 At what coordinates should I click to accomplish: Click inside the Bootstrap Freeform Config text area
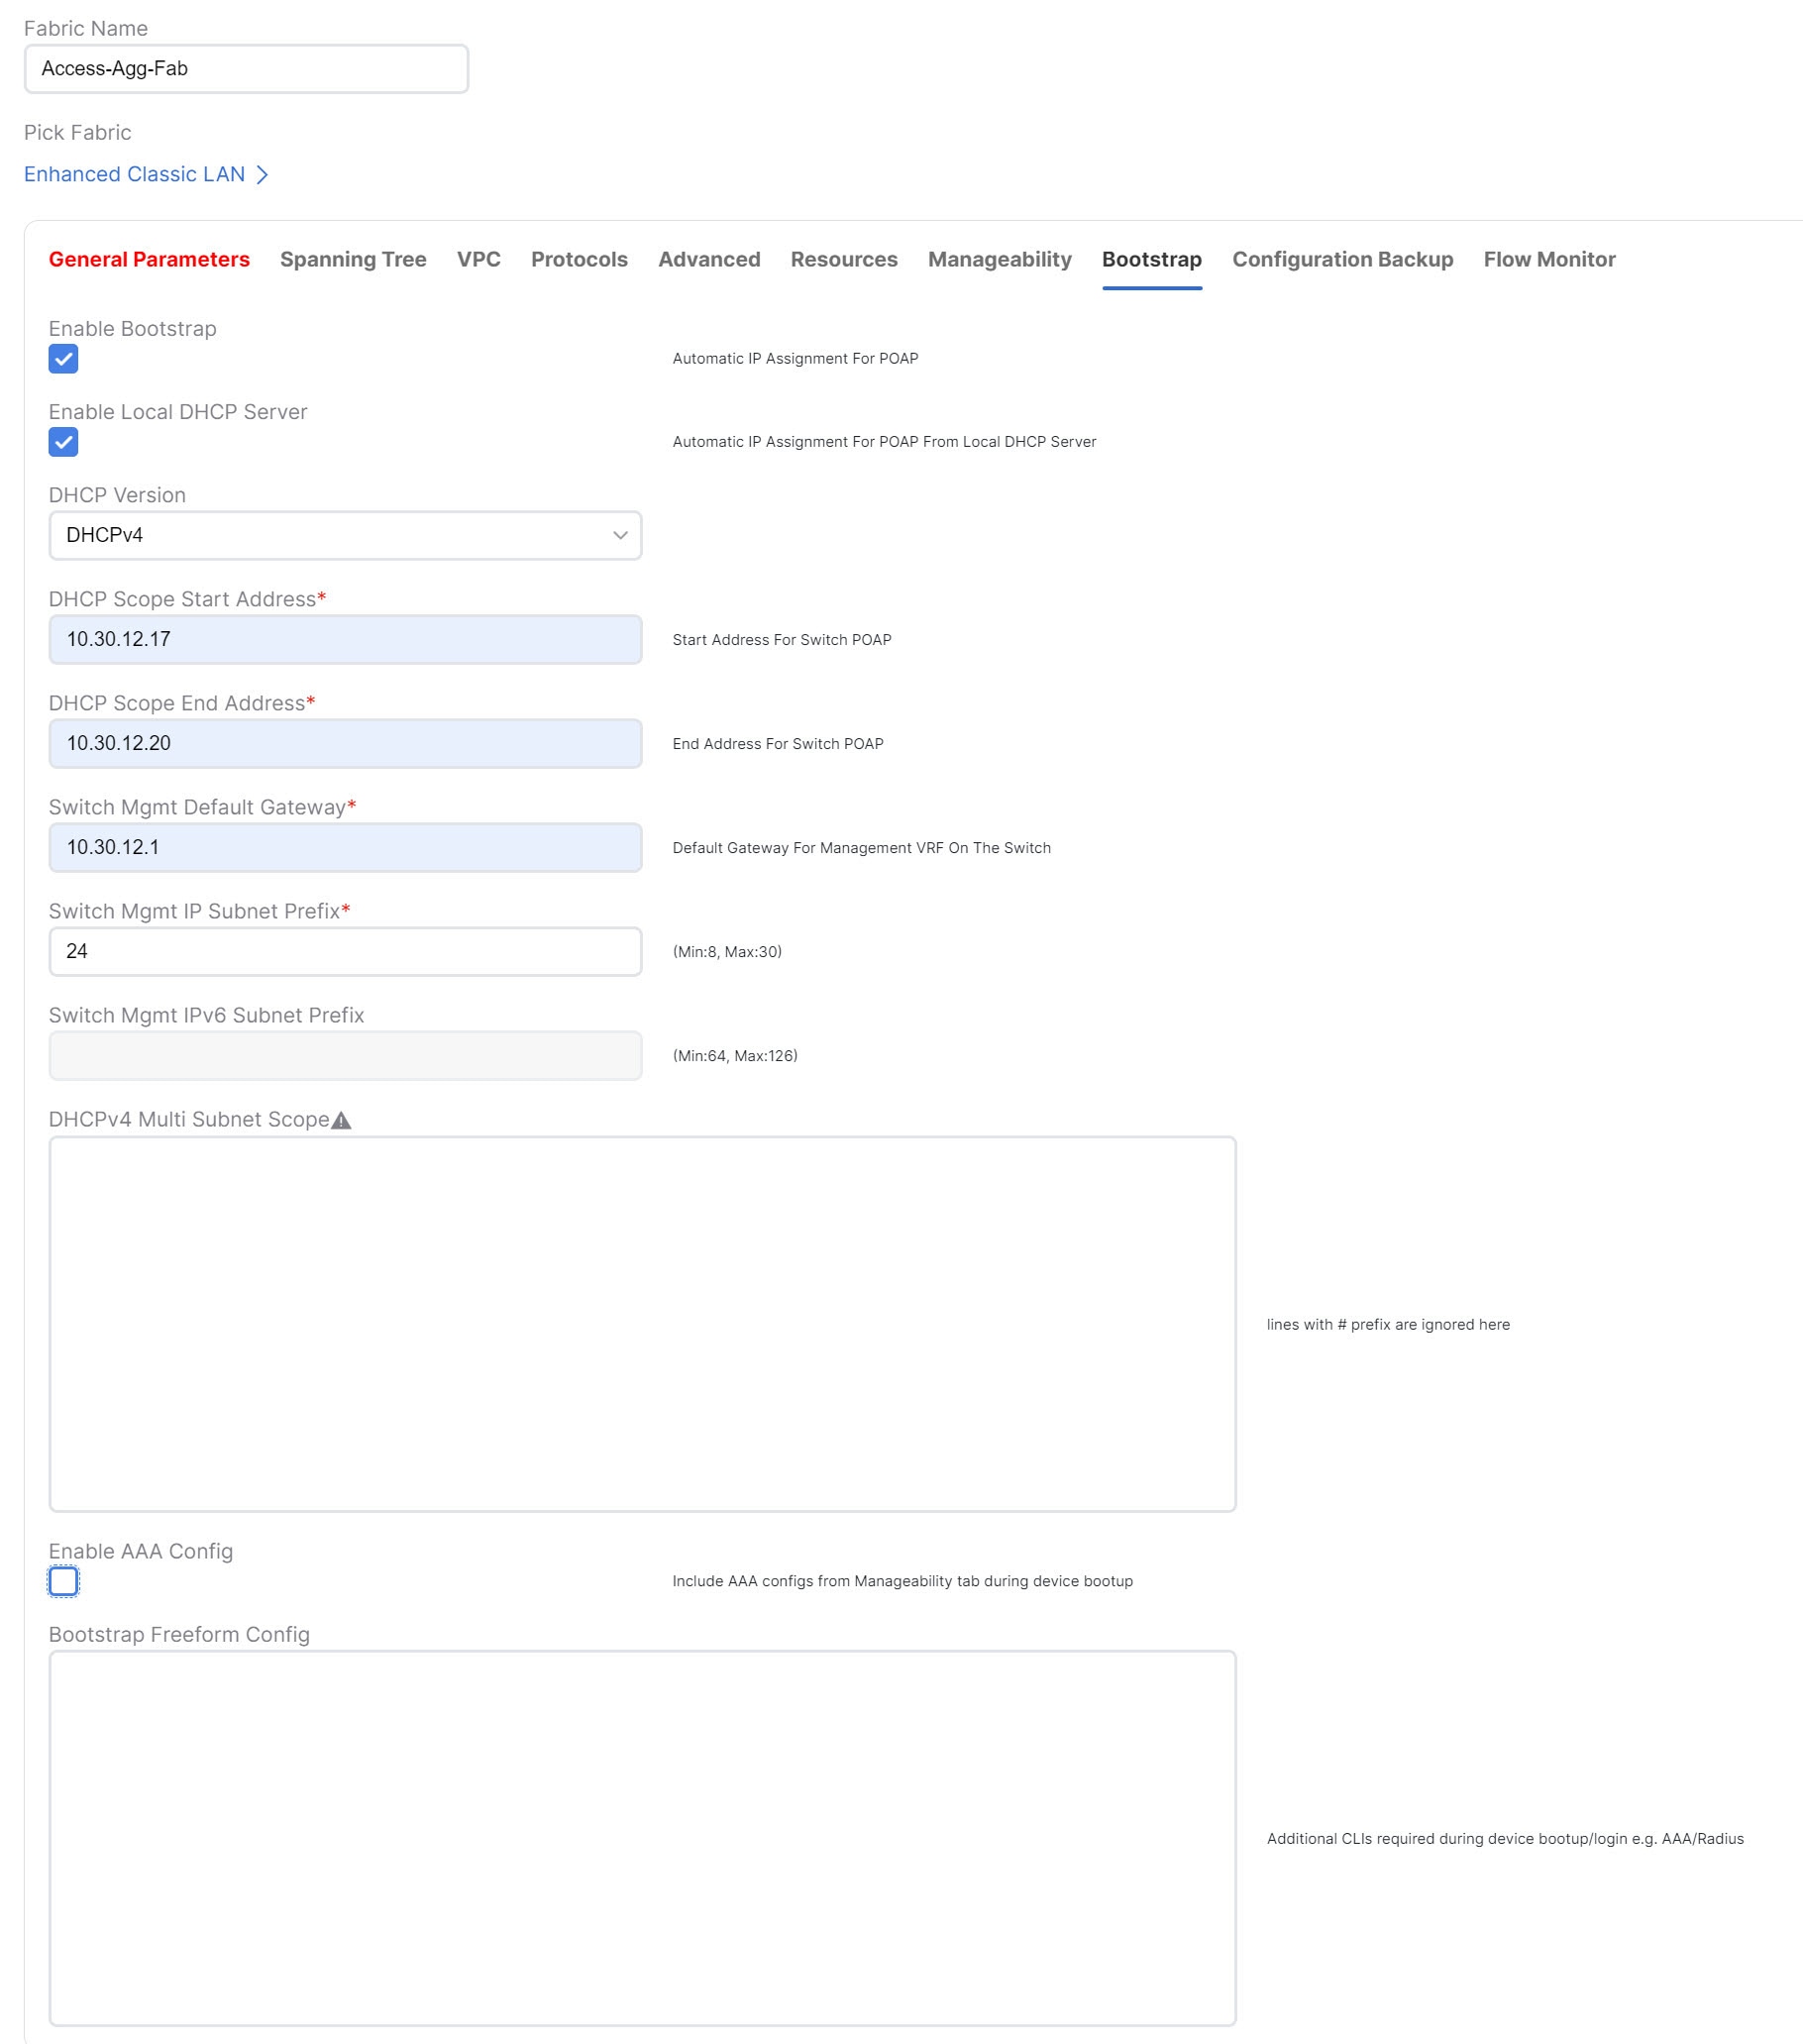[x=642, y=1838]
